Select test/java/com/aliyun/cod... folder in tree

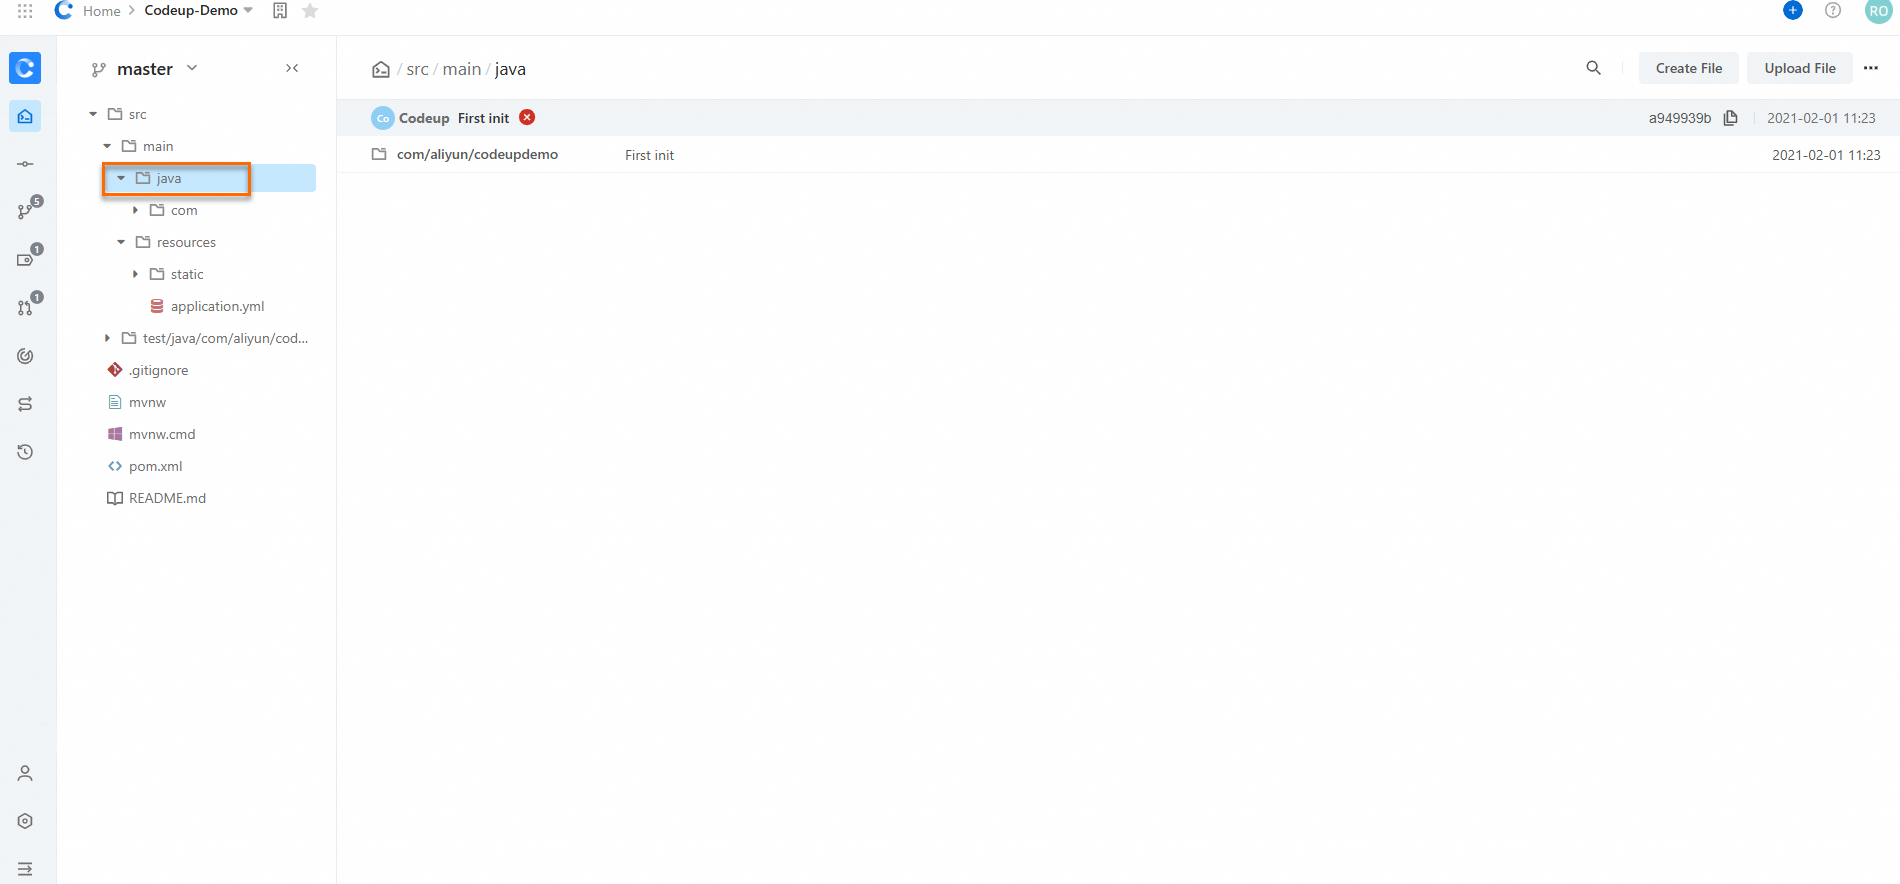pyautogui.click(x=225, y=338)
